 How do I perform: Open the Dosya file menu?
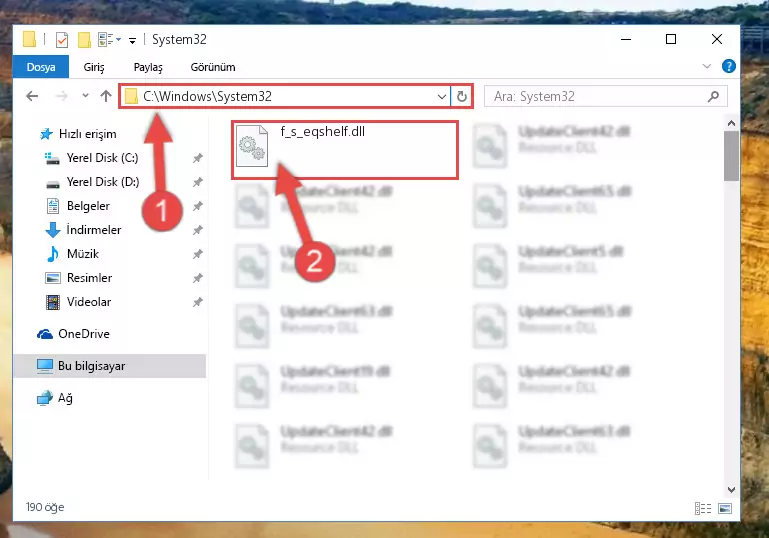pos(41,67)
